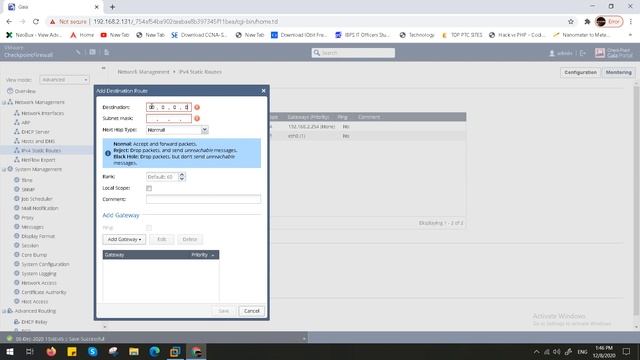Switch to the Configuration tab
This screenshot has width=640, height=360.
[x=580, y=72]
